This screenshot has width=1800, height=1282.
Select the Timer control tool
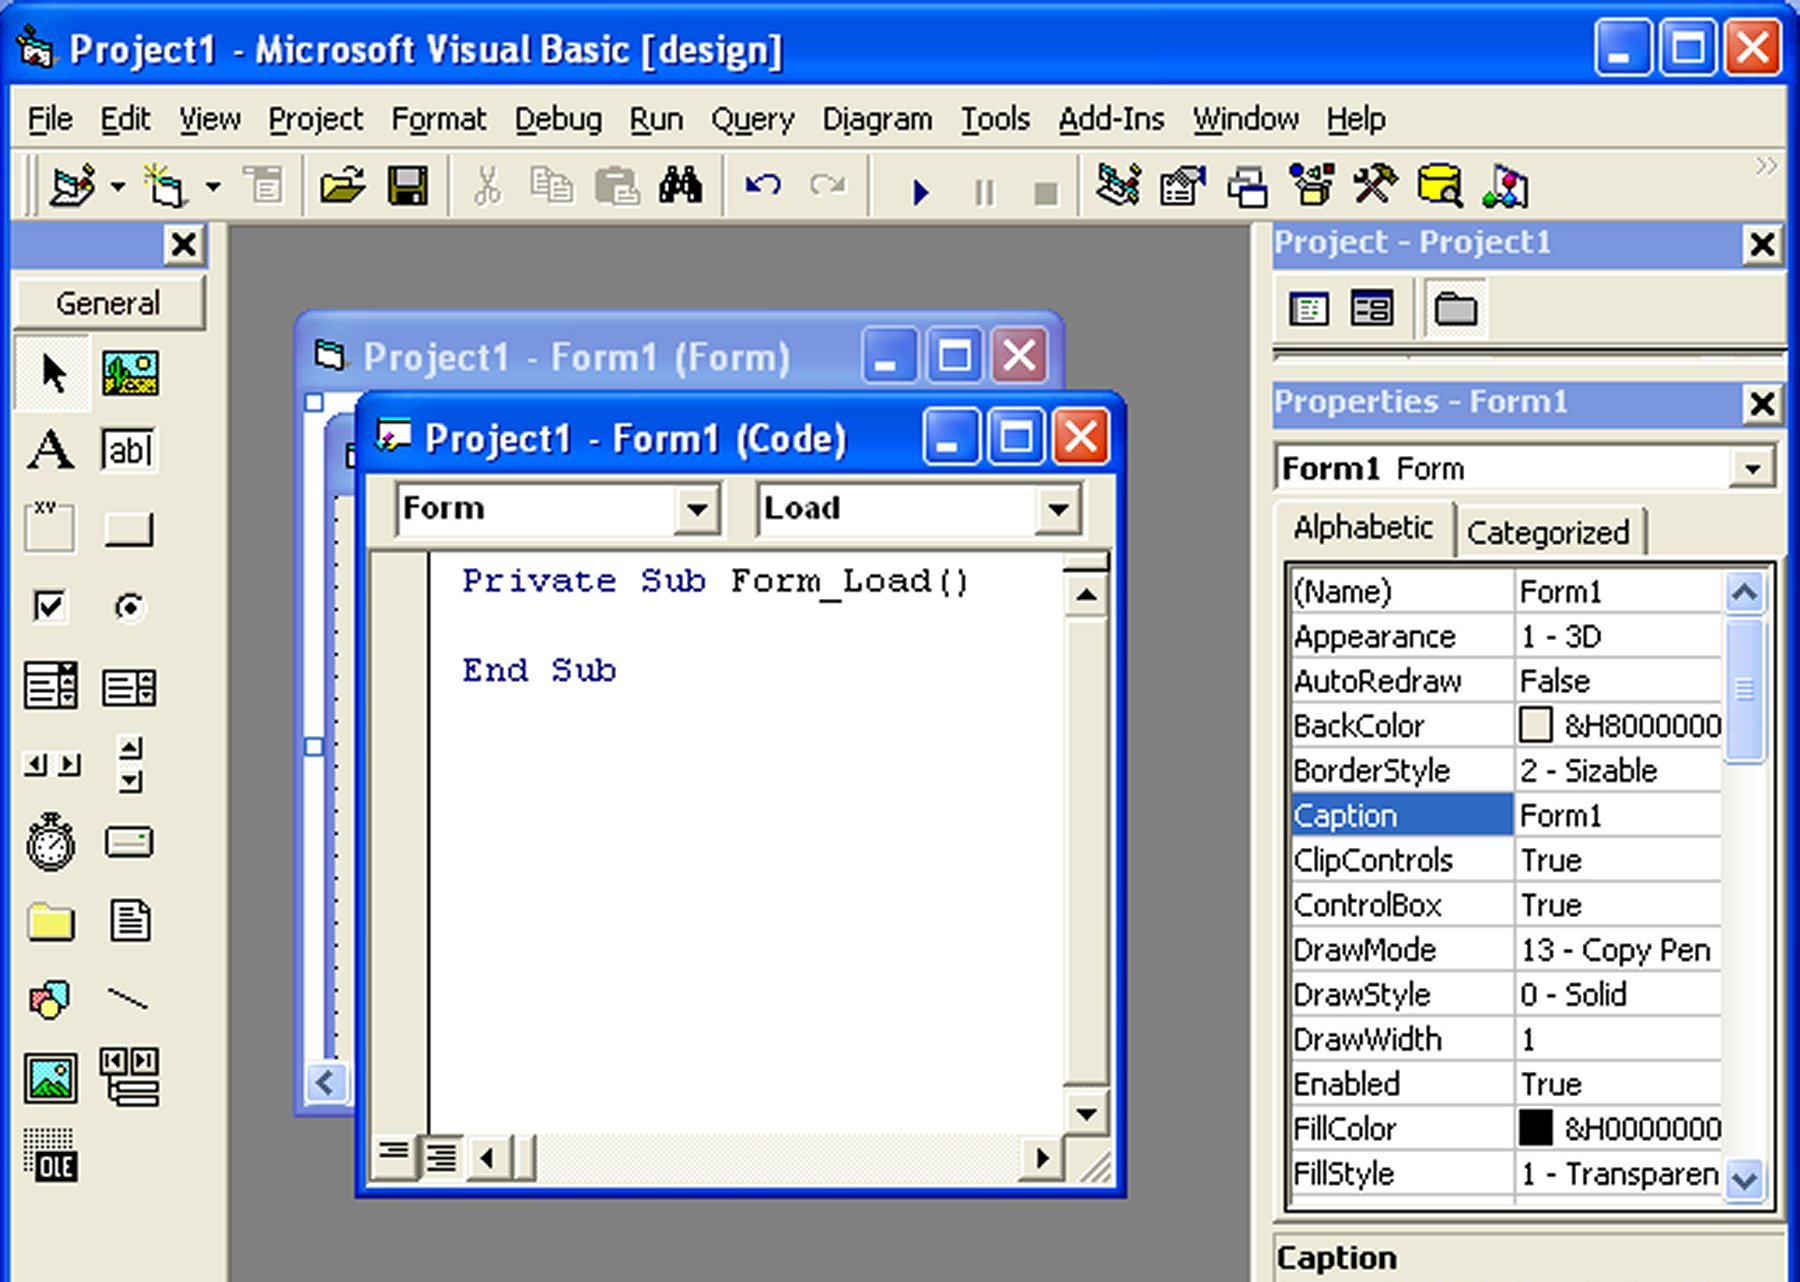(50, 842)
